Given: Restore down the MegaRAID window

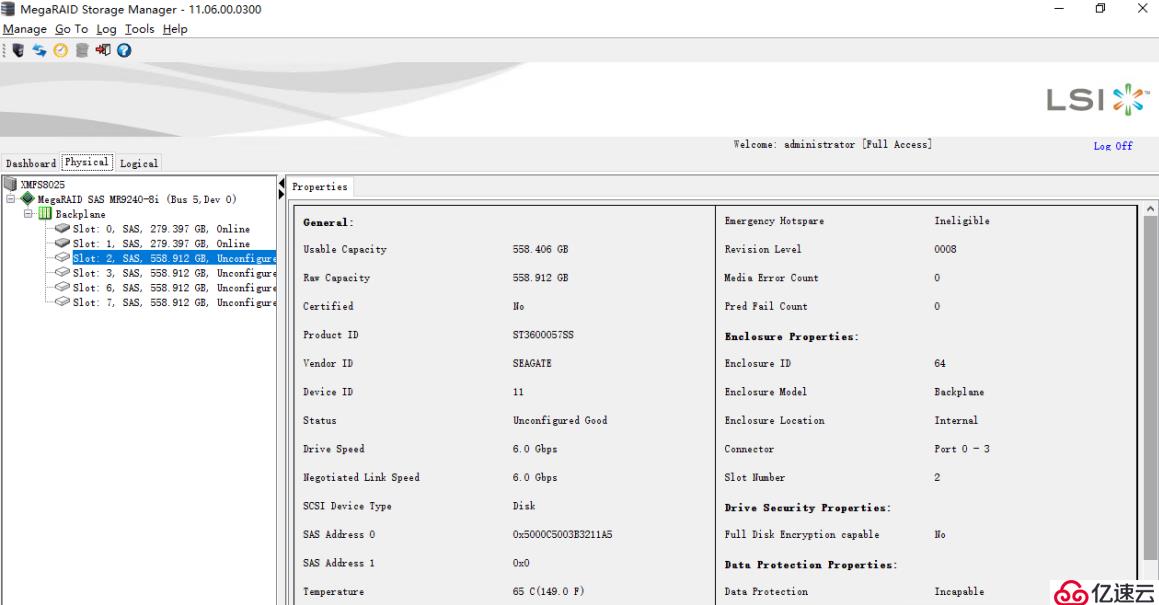Looking at the screenshot, I should point(1100,9).
